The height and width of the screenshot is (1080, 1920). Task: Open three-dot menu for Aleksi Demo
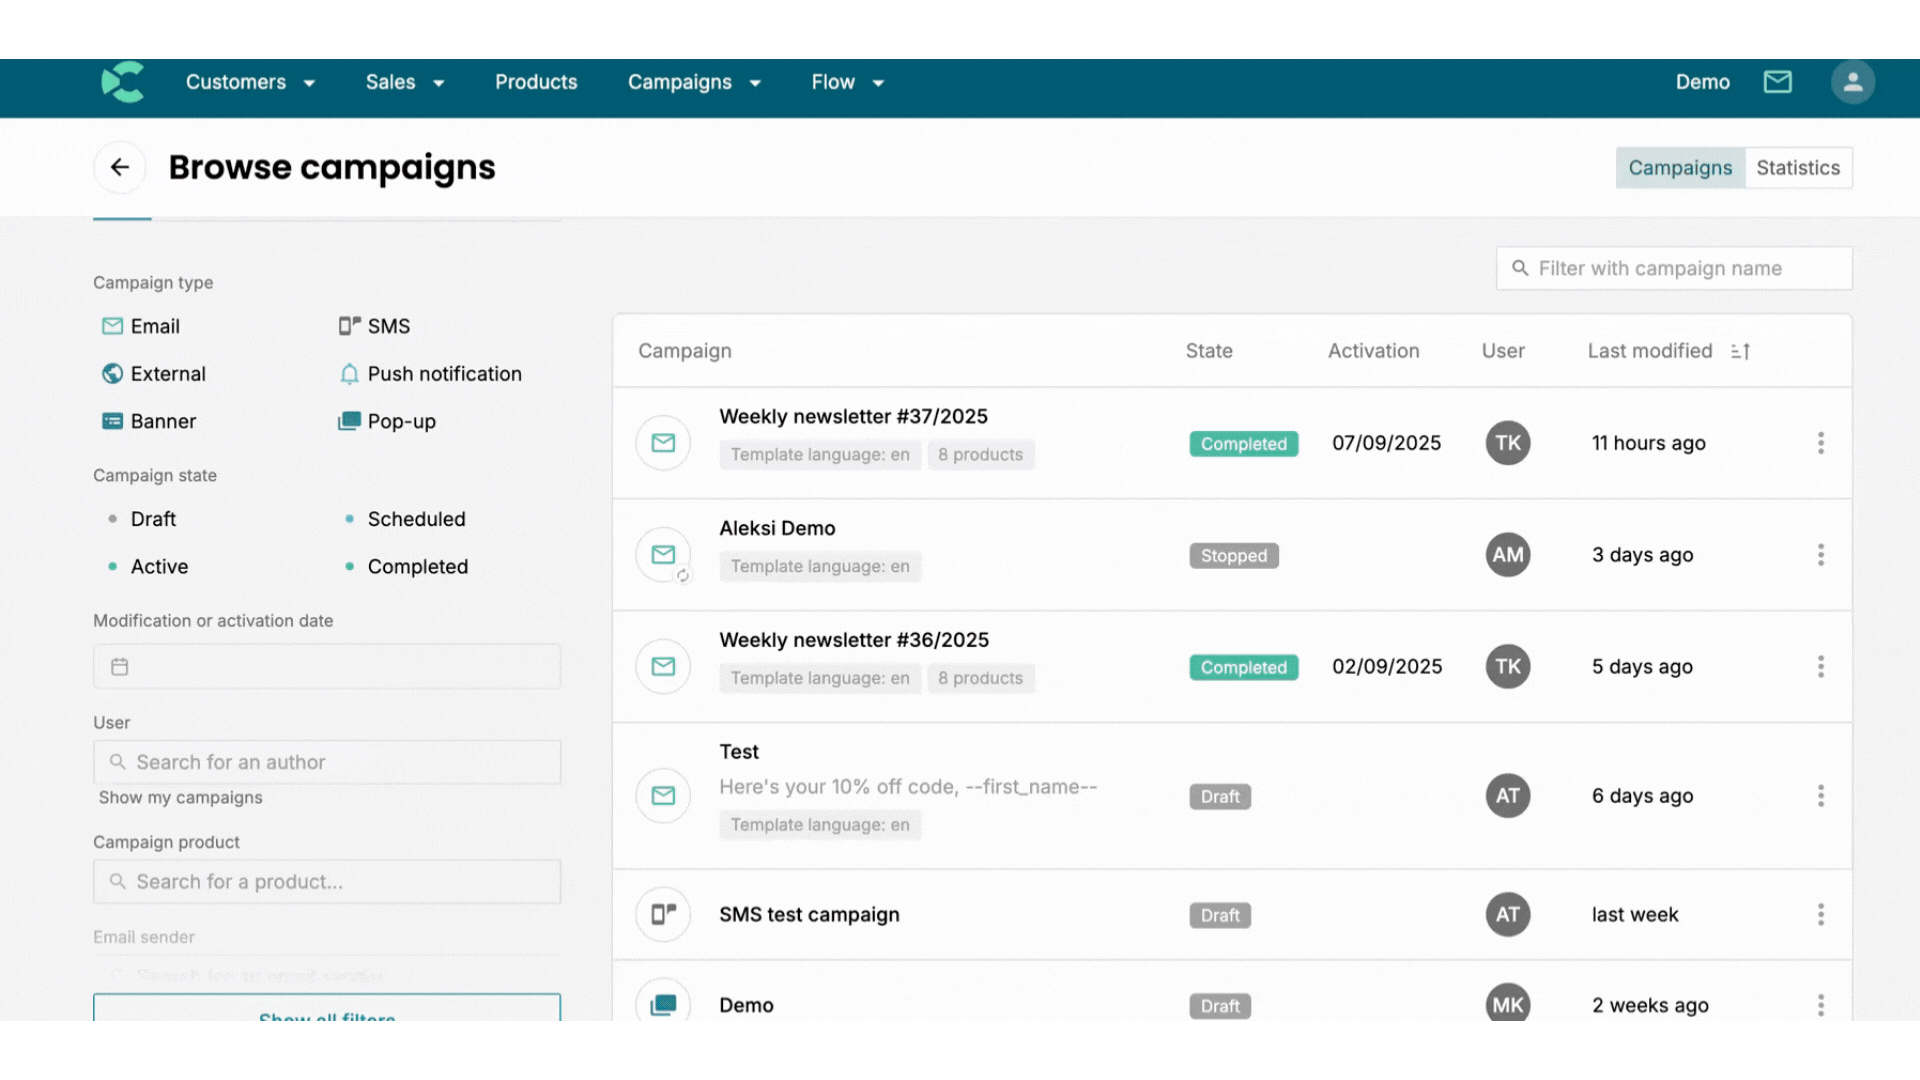[1820, 555]
